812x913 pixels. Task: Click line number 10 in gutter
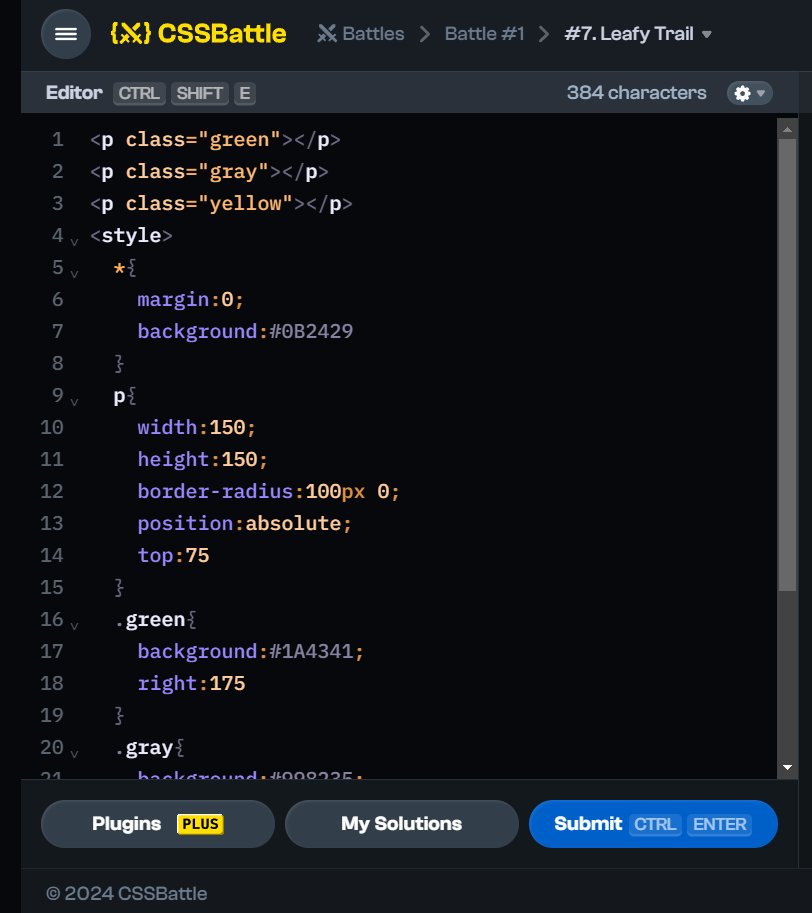52,428
